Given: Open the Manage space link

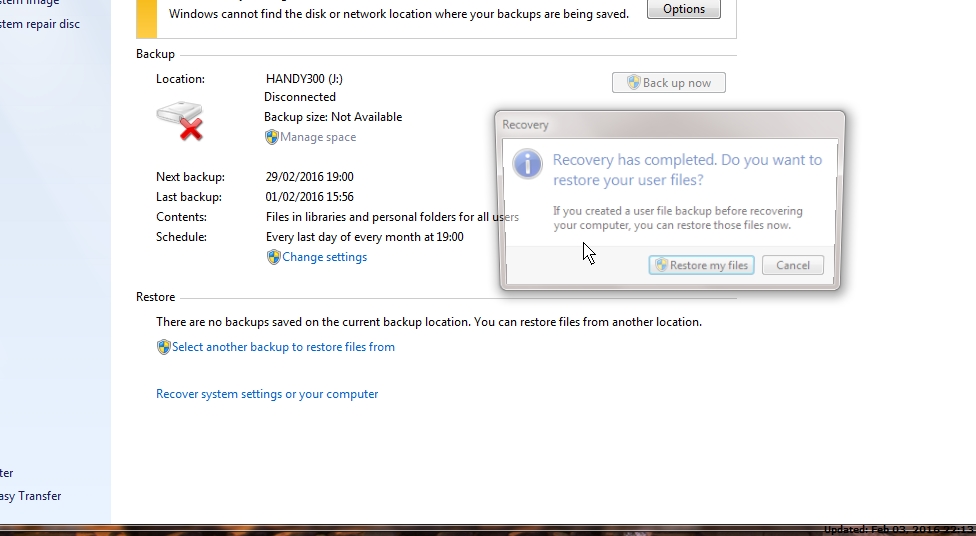Looking at the screenshot, I should 317,137.
